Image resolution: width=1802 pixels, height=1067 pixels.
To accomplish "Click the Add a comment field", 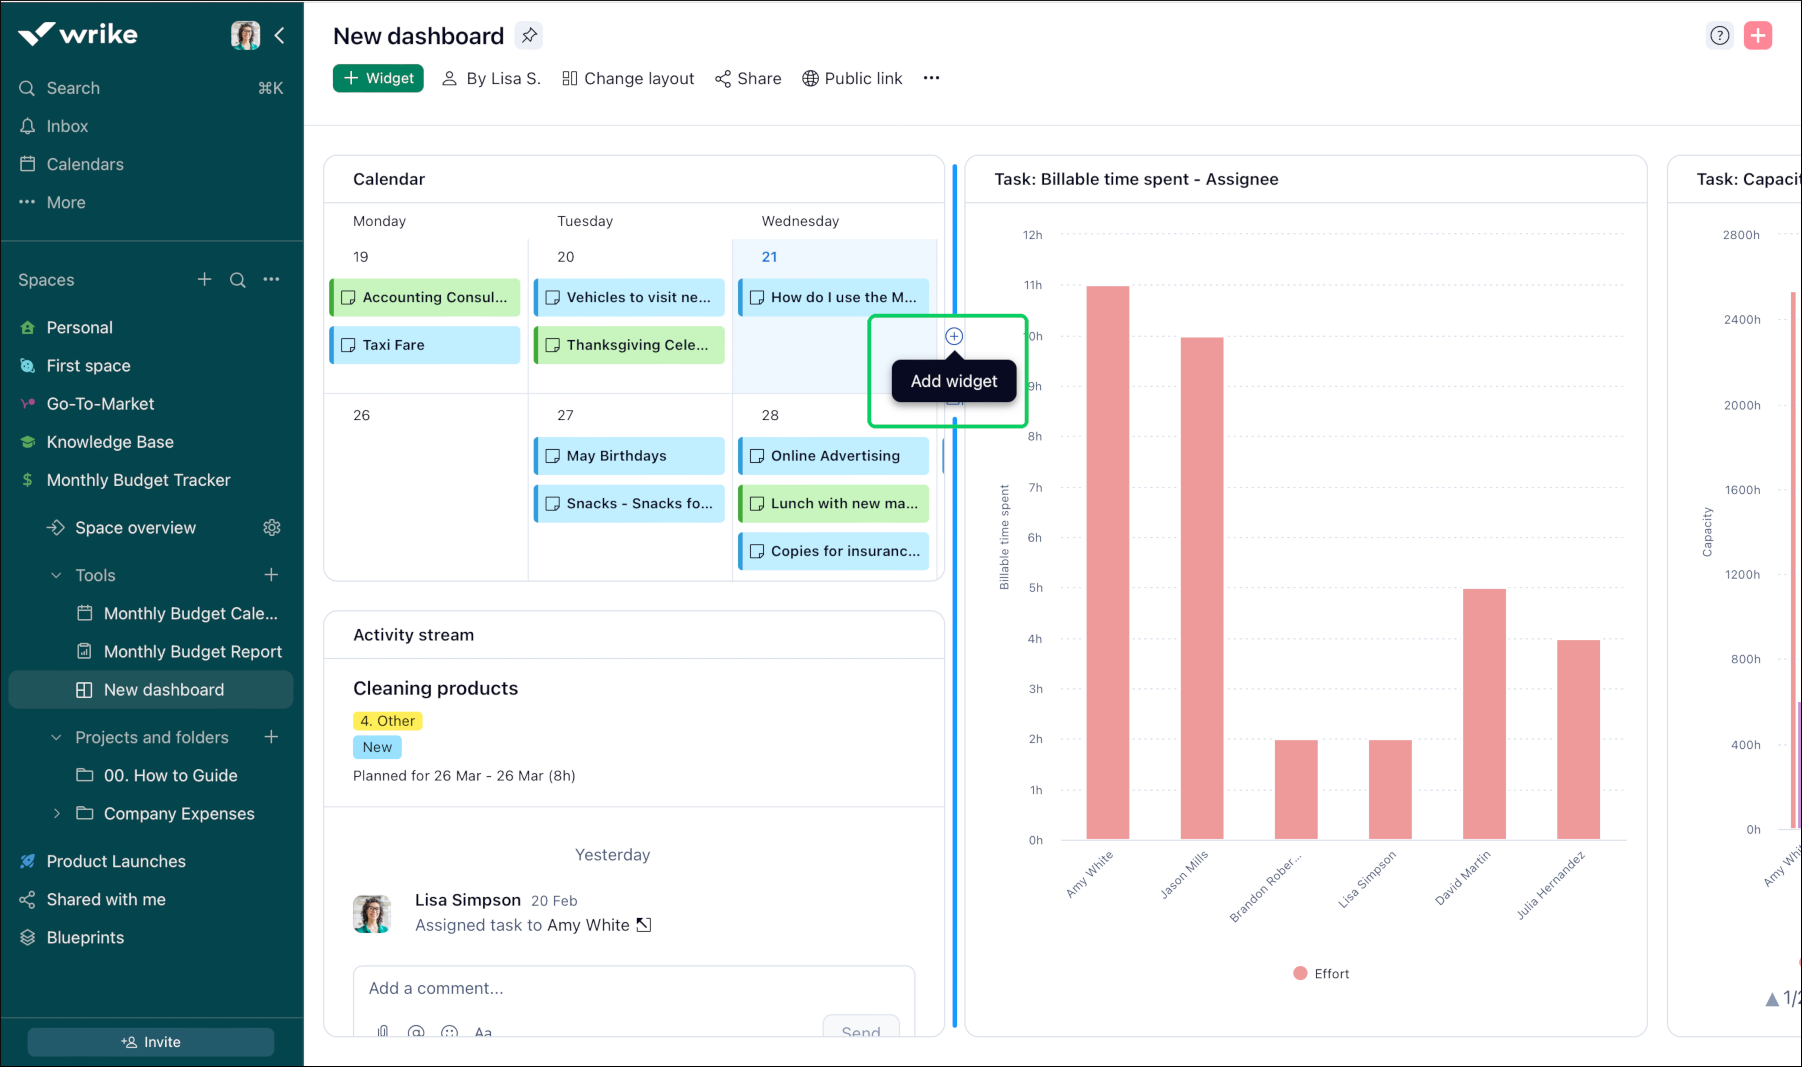I will tap(633, 988).
